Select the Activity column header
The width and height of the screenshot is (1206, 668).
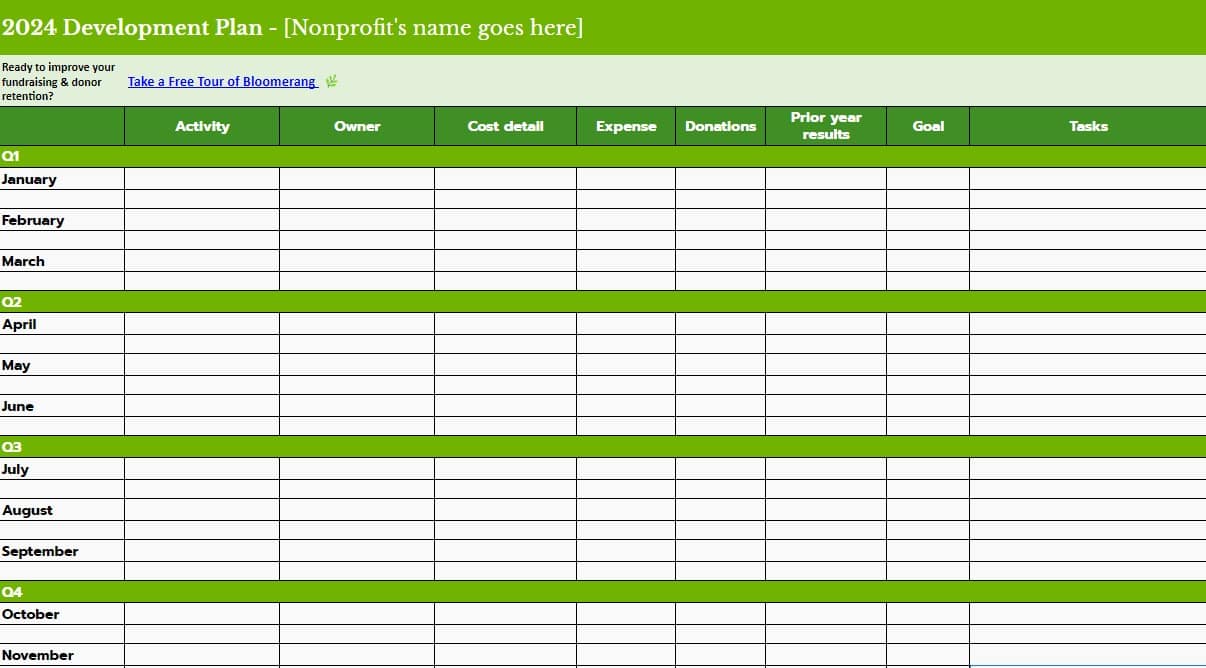tap(202, 126)
